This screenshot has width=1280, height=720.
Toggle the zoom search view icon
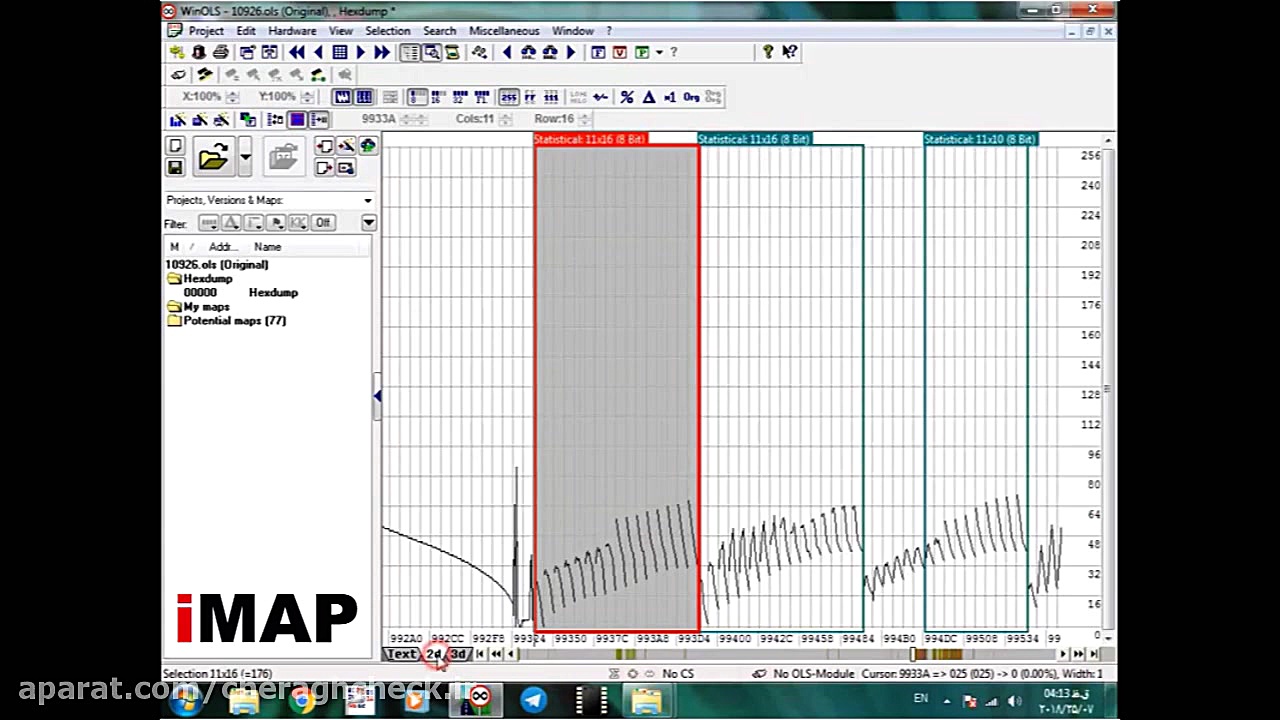pos(431,52)
